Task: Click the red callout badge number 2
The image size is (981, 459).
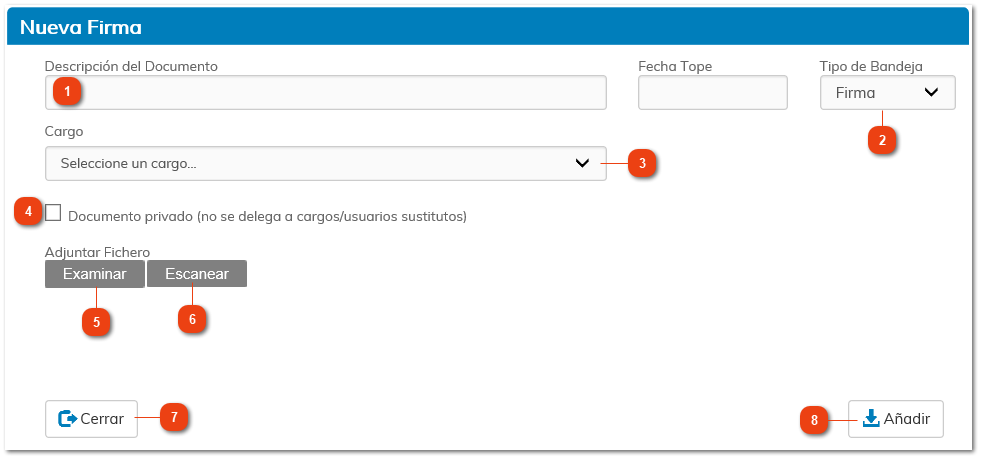Action: 881,140
